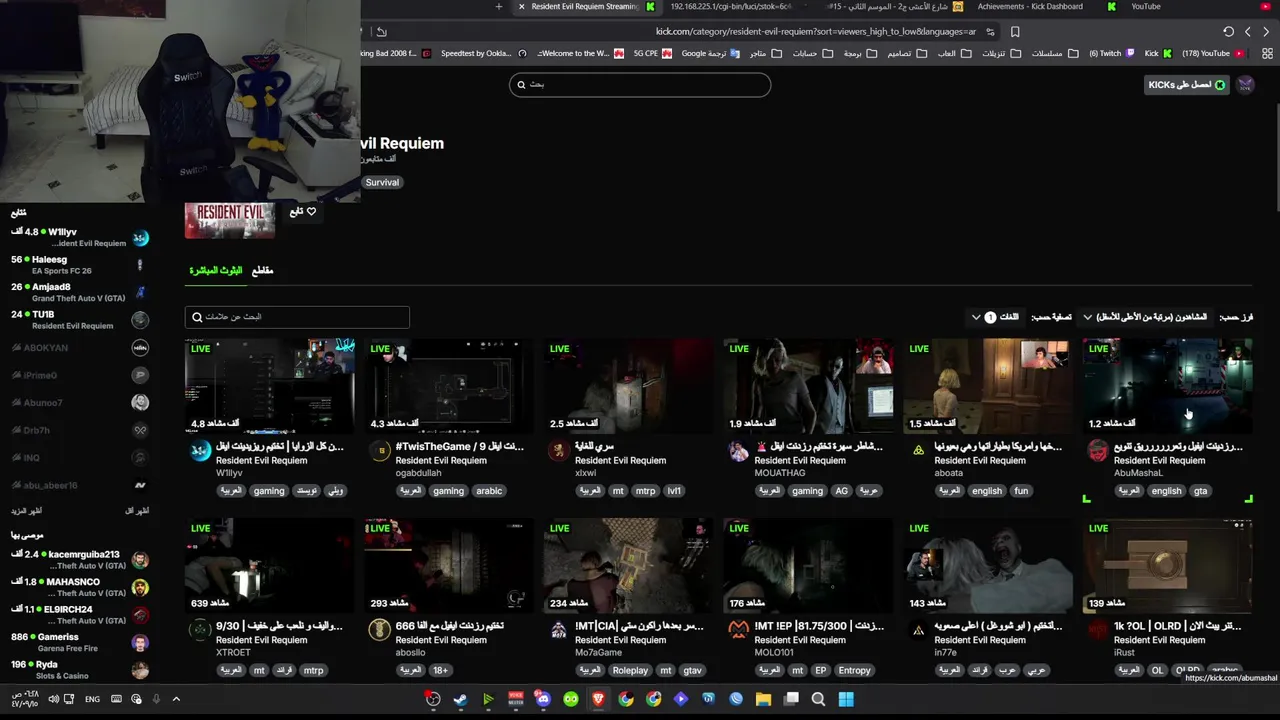The image size is (1280, 720).
Task: Open the in77e live stream thumbnail
Action: [x=988, y=565]
